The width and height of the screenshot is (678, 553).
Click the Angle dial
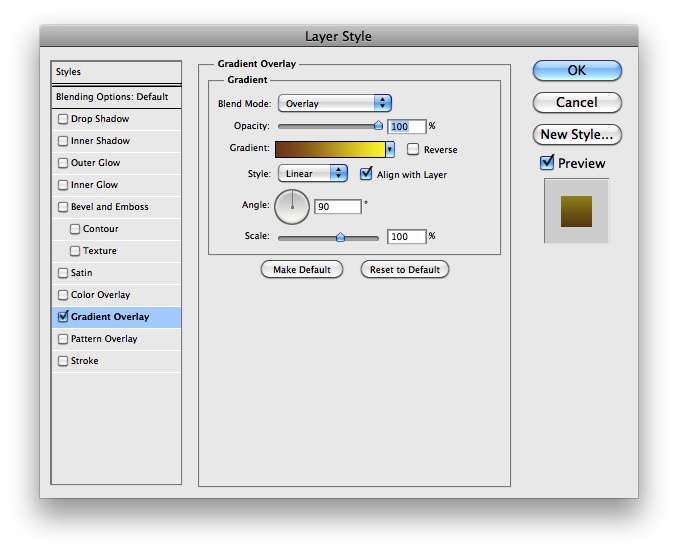click(x=292, y=207)
